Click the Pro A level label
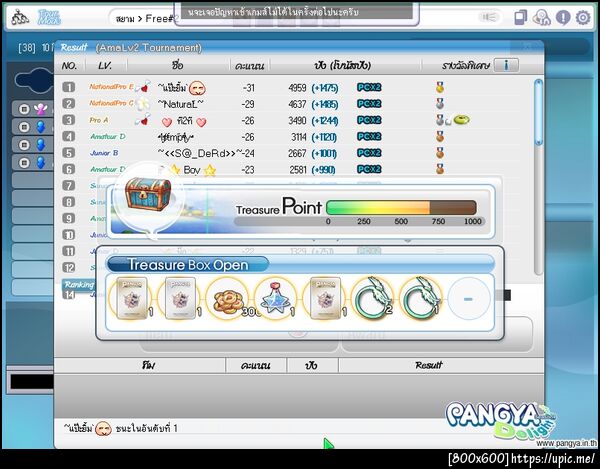The image size is (600, 469). 99,120
